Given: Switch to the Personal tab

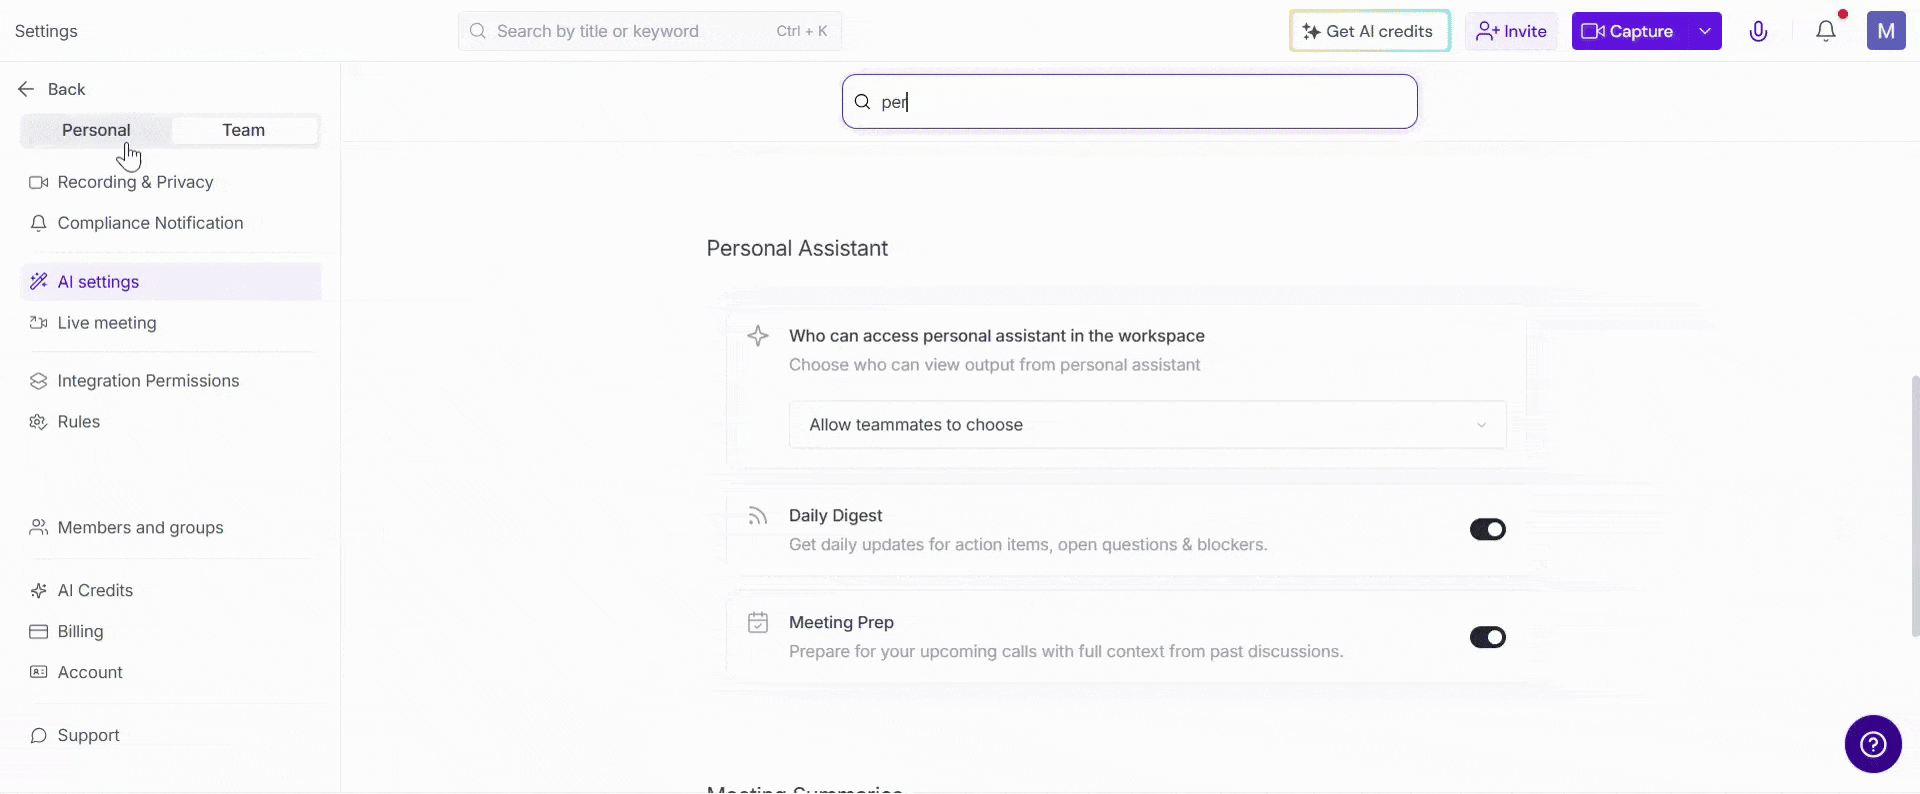Looking at the screenshot, I should 96,130.
